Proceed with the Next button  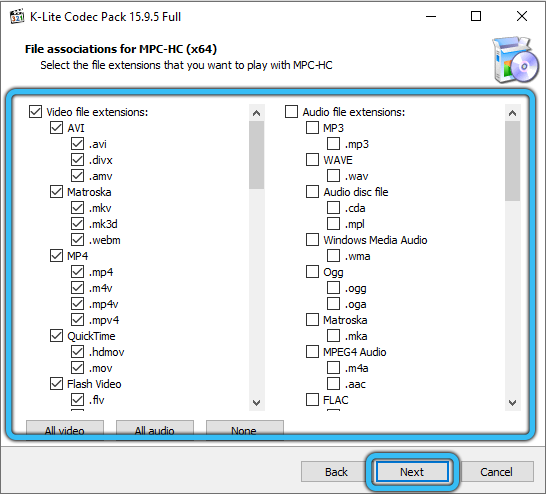point(412,472)
